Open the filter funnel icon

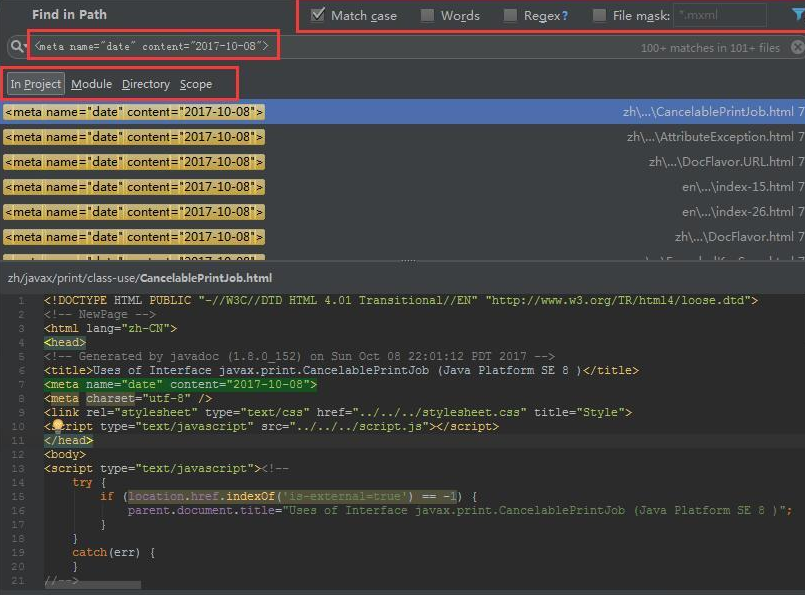798,15
